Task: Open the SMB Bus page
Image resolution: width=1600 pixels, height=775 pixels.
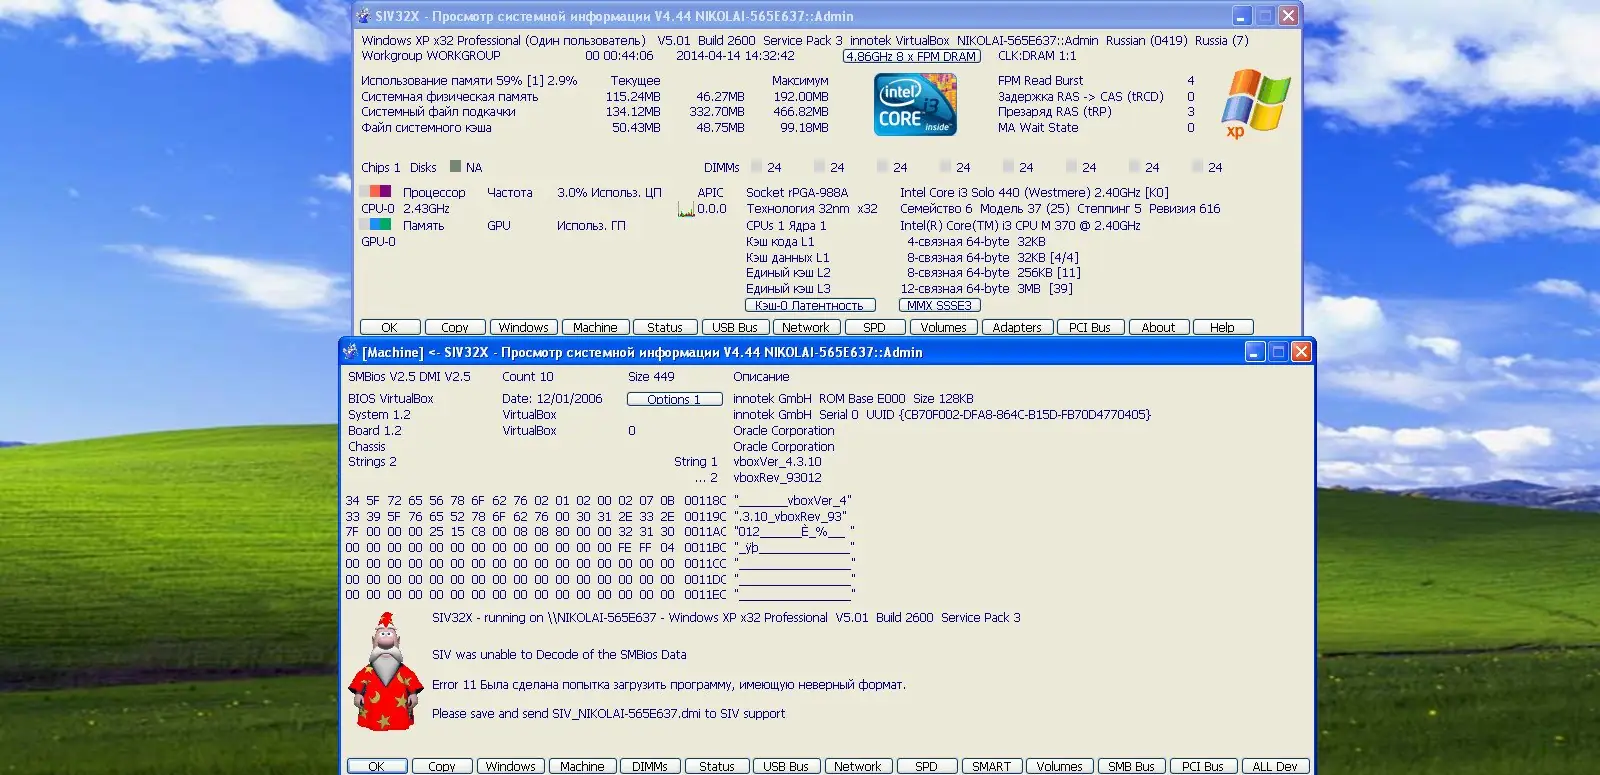Action: coord(1132,766)
